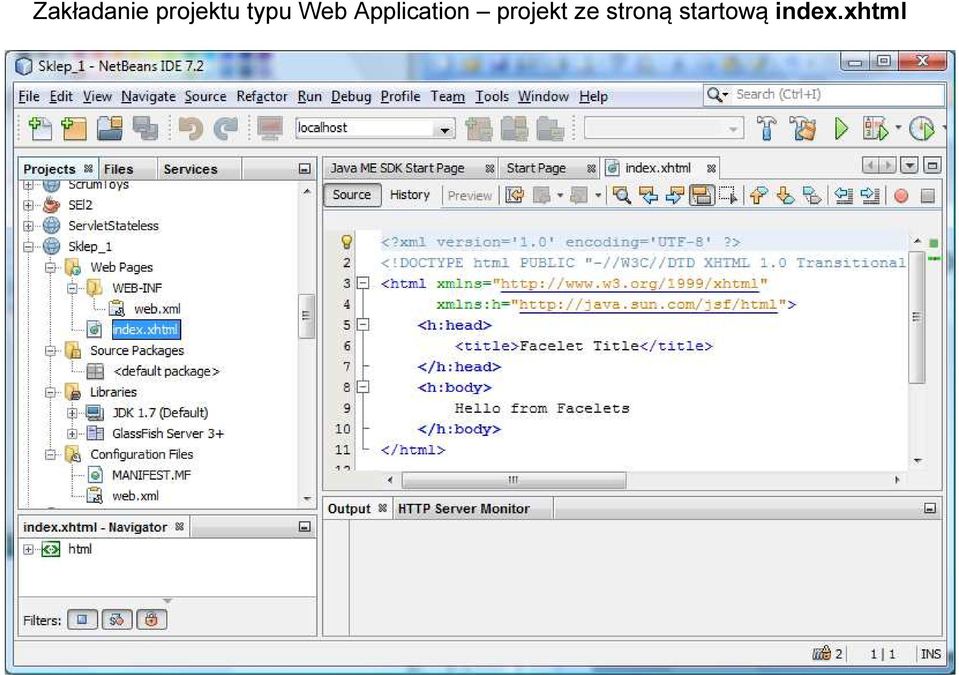Open the localhost device dropdown
This screenshot has height=675, width=959.
[445, 129]
